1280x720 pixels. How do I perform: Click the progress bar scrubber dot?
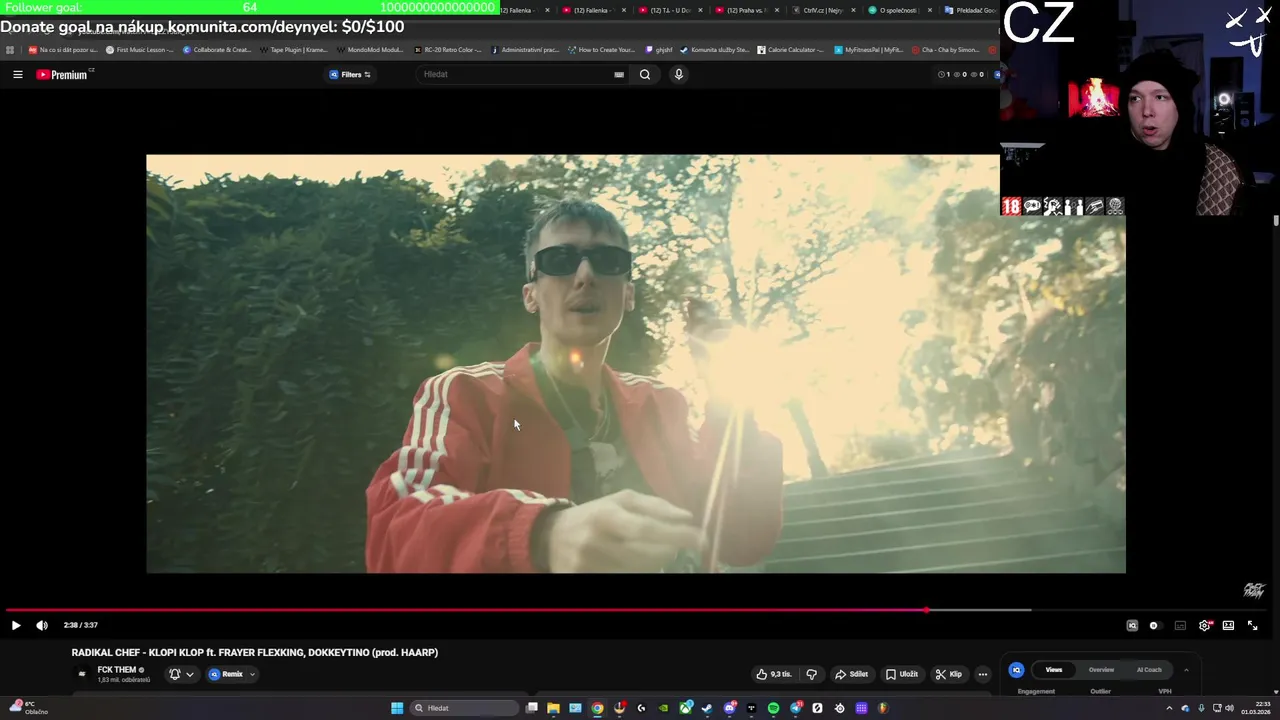(926, 609)
